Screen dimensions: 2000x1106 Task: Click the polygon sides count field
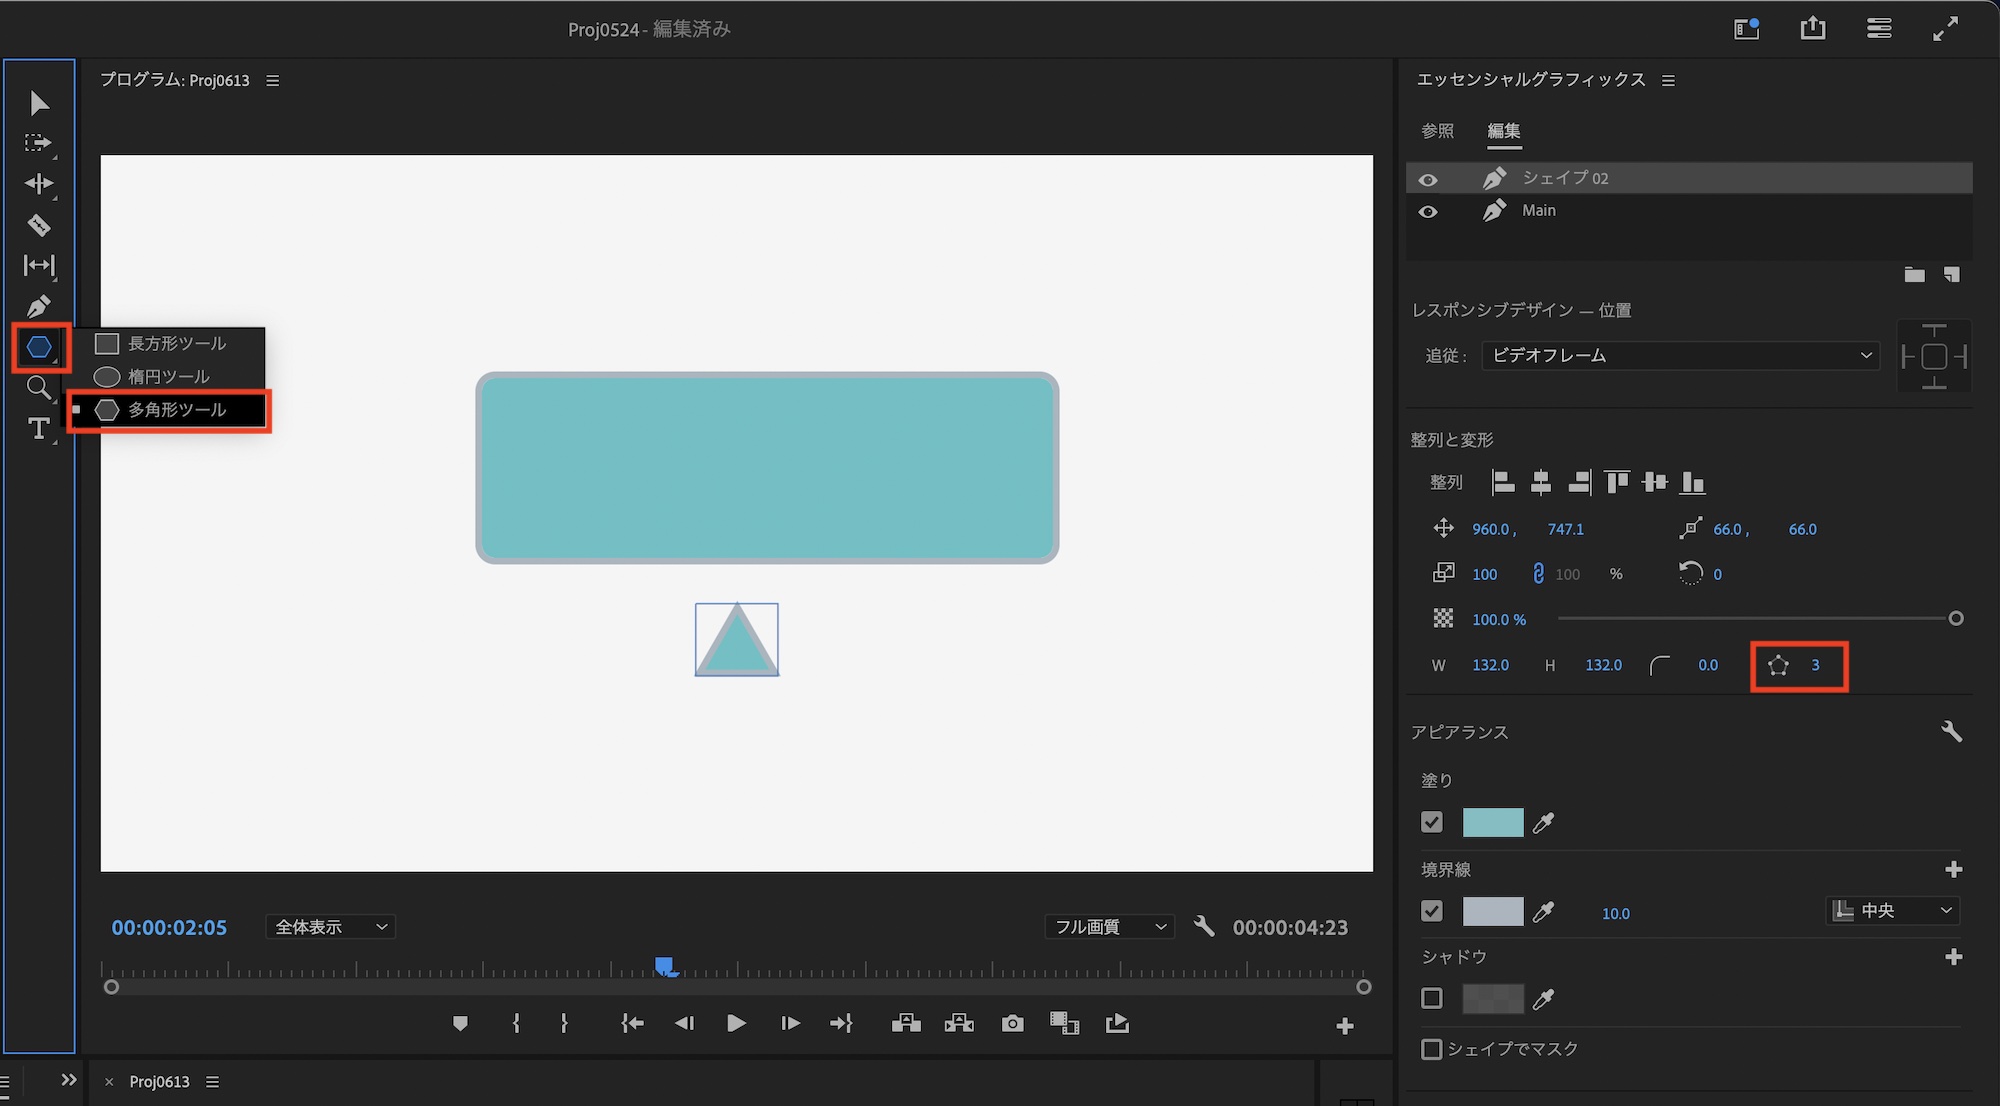pyautogui.click(x=1815, y=665)
